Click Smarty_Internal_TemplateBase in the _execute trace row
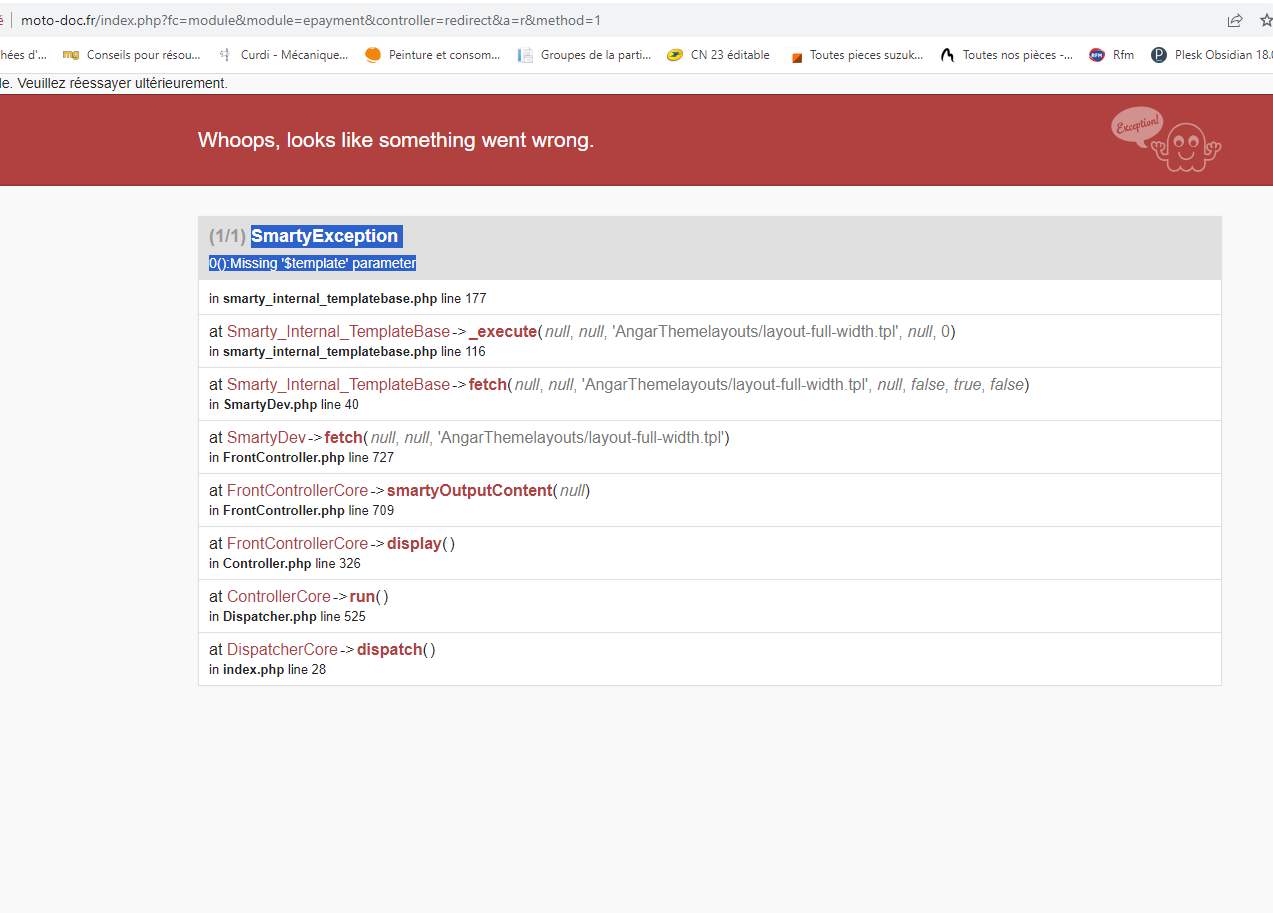1273x913 pixels. click(338, 331)
